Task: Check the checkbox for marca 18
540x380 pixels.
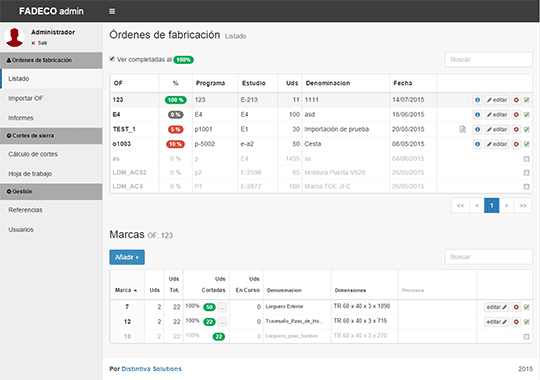Action: [527, 337]
